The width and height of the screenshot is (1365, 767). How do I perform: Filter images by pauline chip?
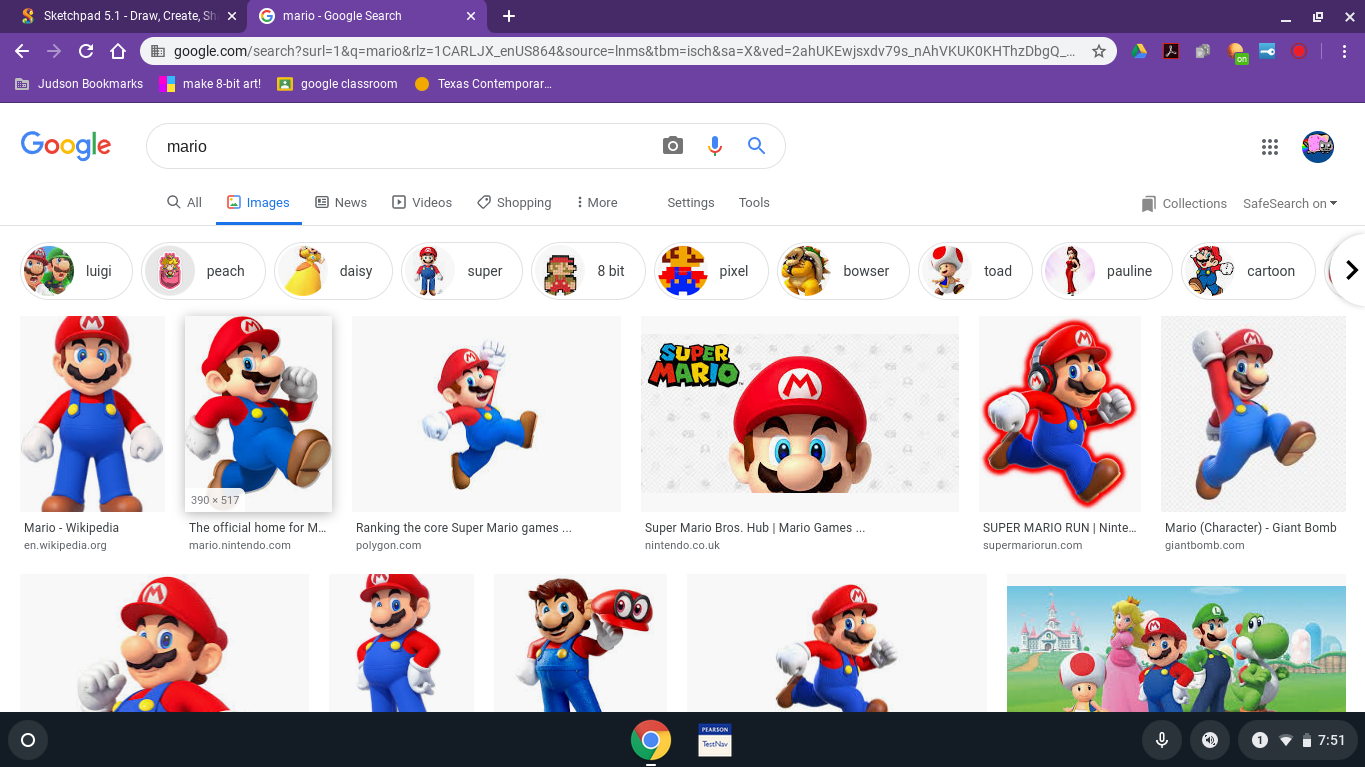tap(1106, 271)
